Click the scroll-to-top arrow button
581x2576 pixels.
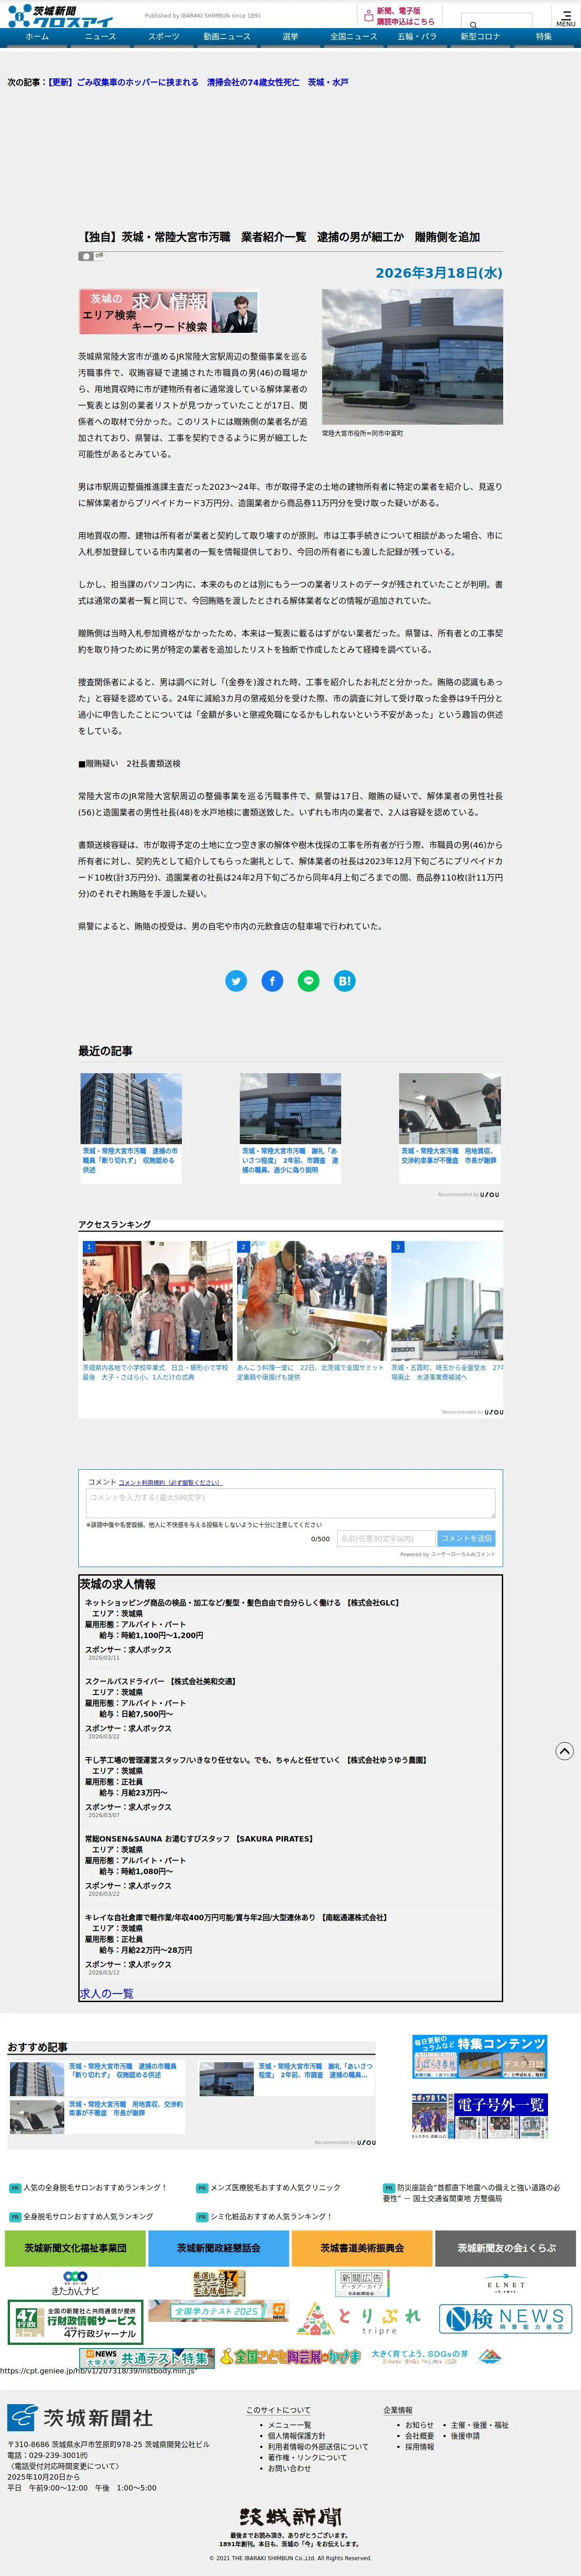(564, 1750)
